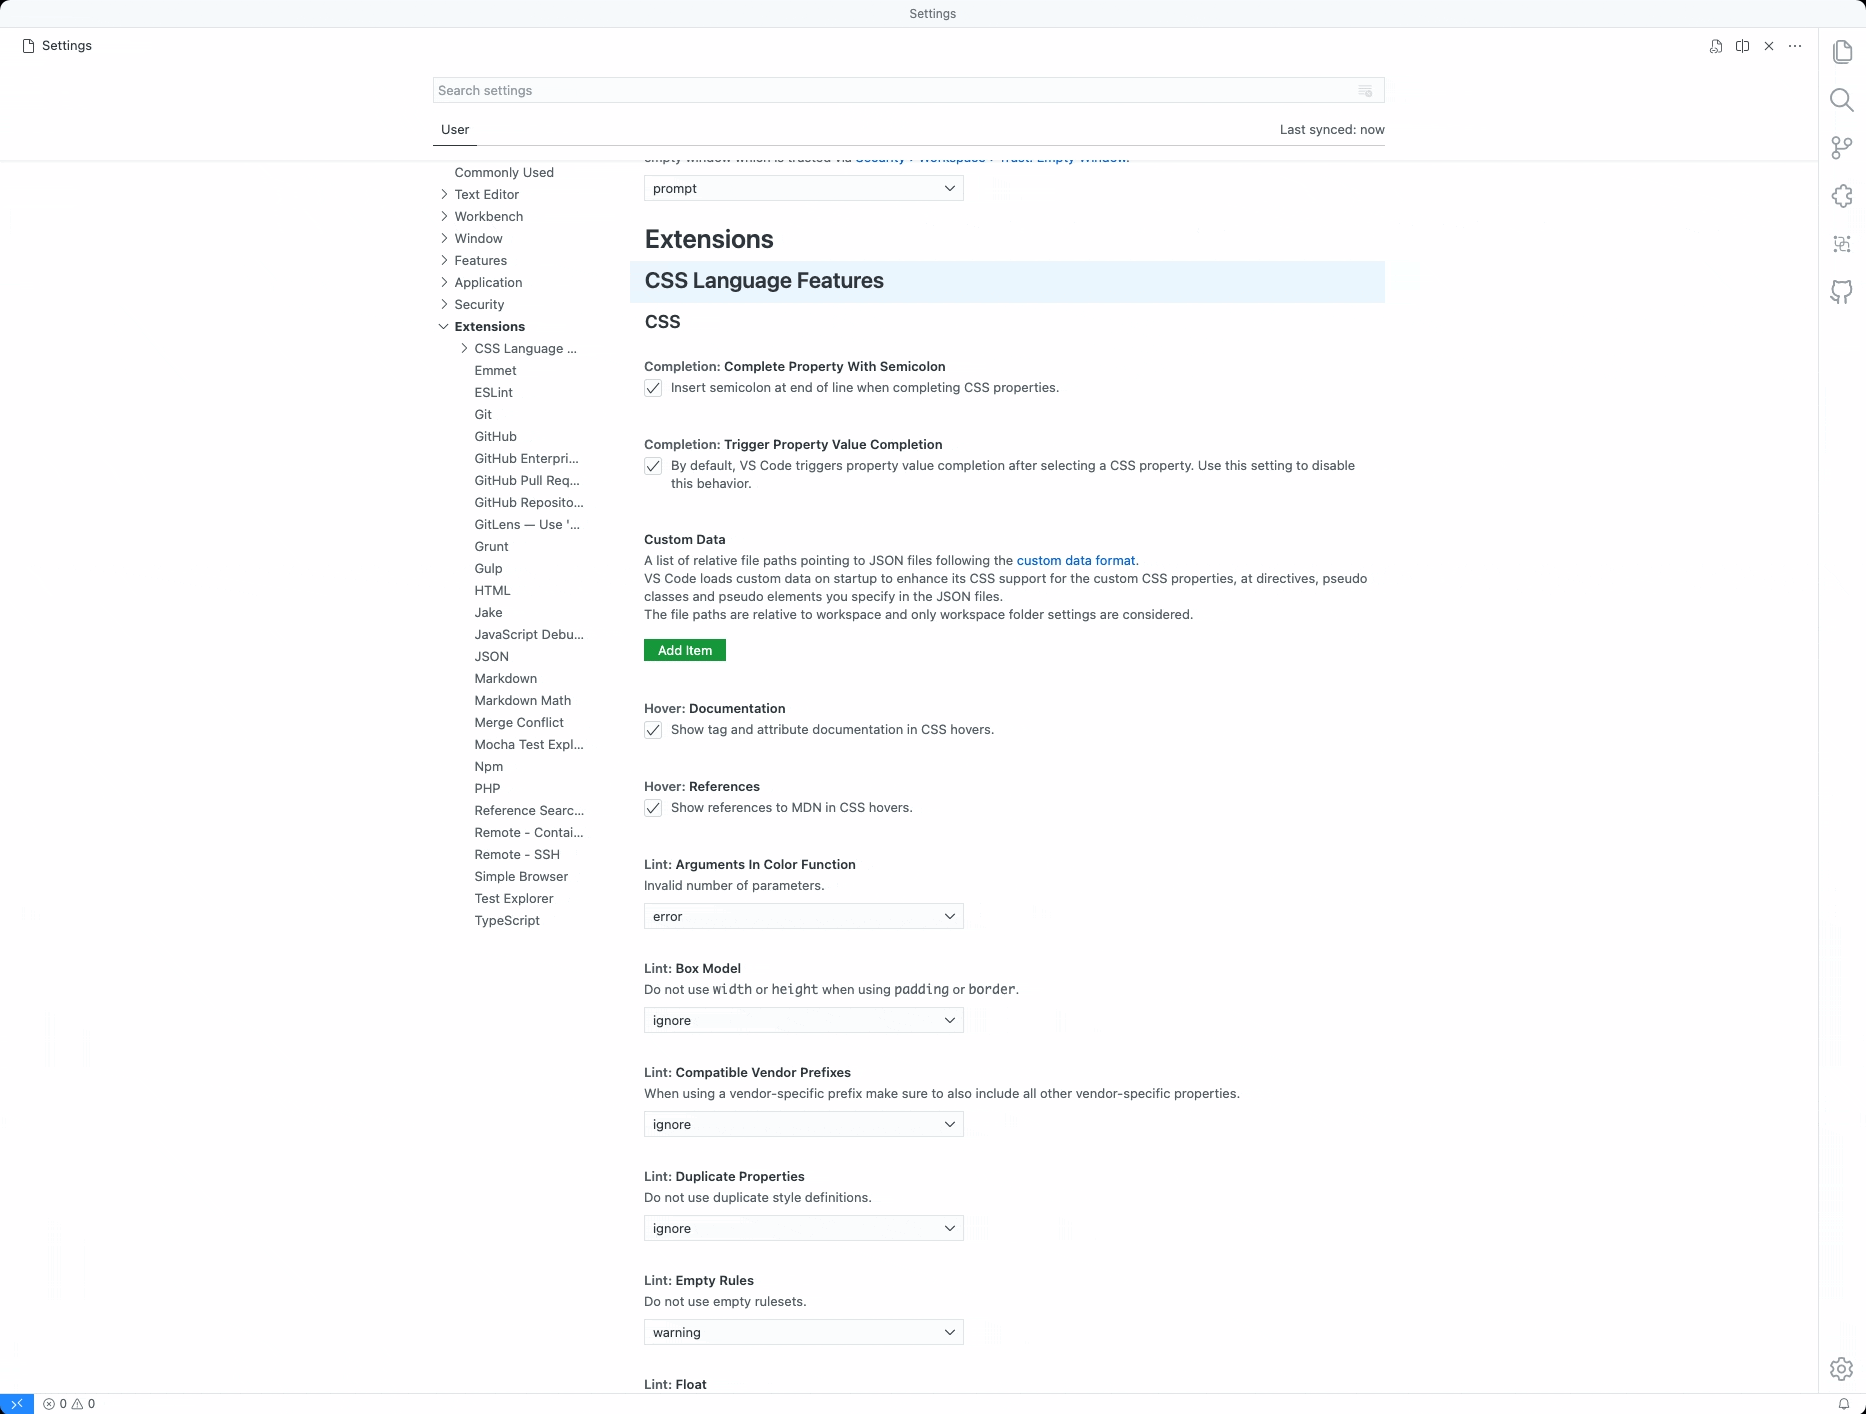Screen dimensions: 1866x1414
Task: Open Lint Empty Rules dropdown
Action: point(804,1332)
